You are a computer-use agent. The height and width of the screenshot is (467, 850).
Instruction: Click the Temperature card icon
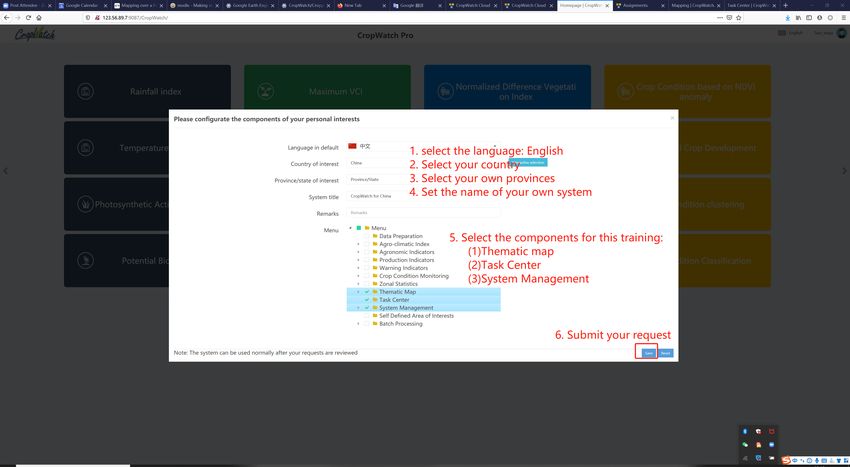click(x=85, y=148)
